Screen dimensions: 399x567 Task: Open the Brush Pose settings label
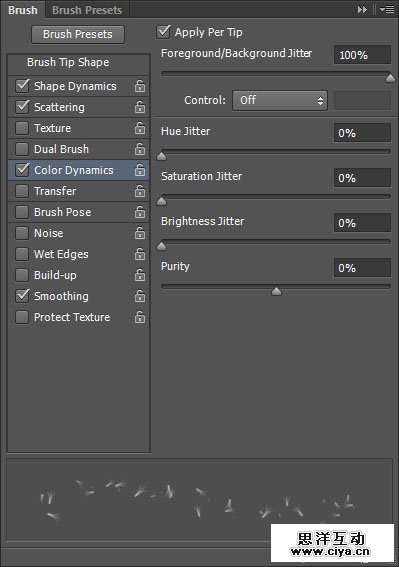click(63, 212)
